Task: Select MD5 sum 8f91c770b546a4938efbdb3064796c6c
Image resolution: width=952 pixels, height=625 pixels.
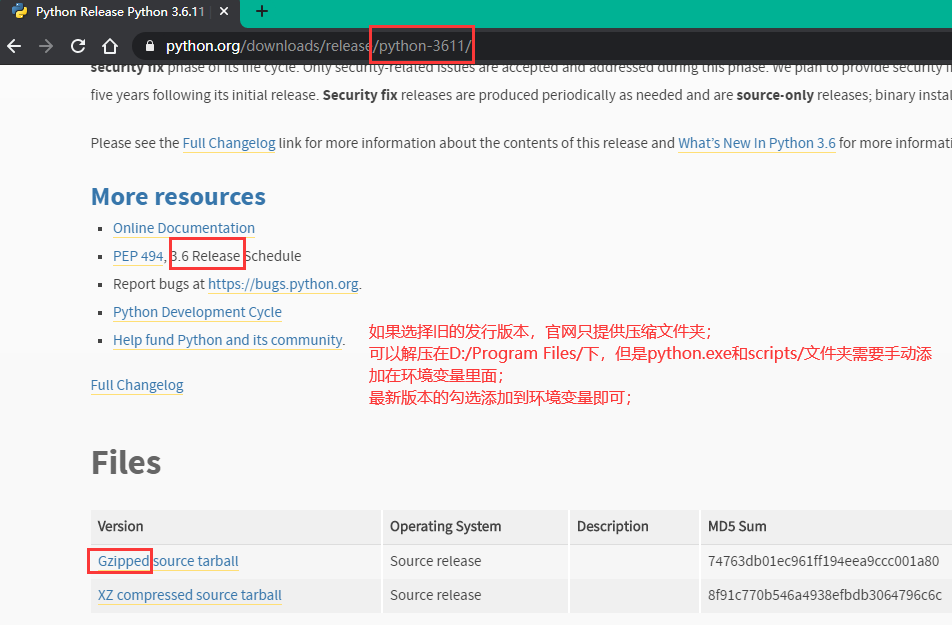Action: pos(824,595)
